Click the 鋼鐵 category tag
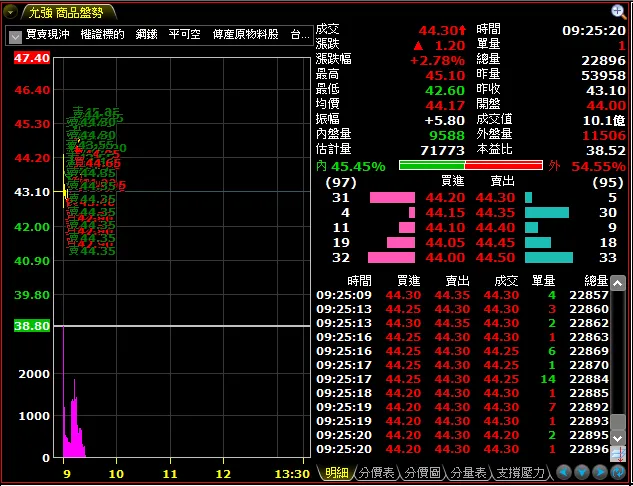This screenshot has width=633, height=486. coord(147,34)
